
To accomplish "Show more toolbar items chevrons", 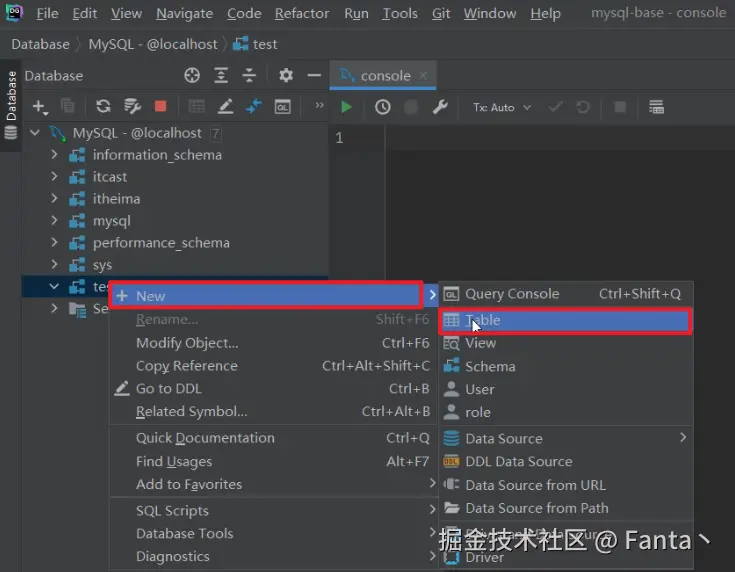I will pos(319,105).
